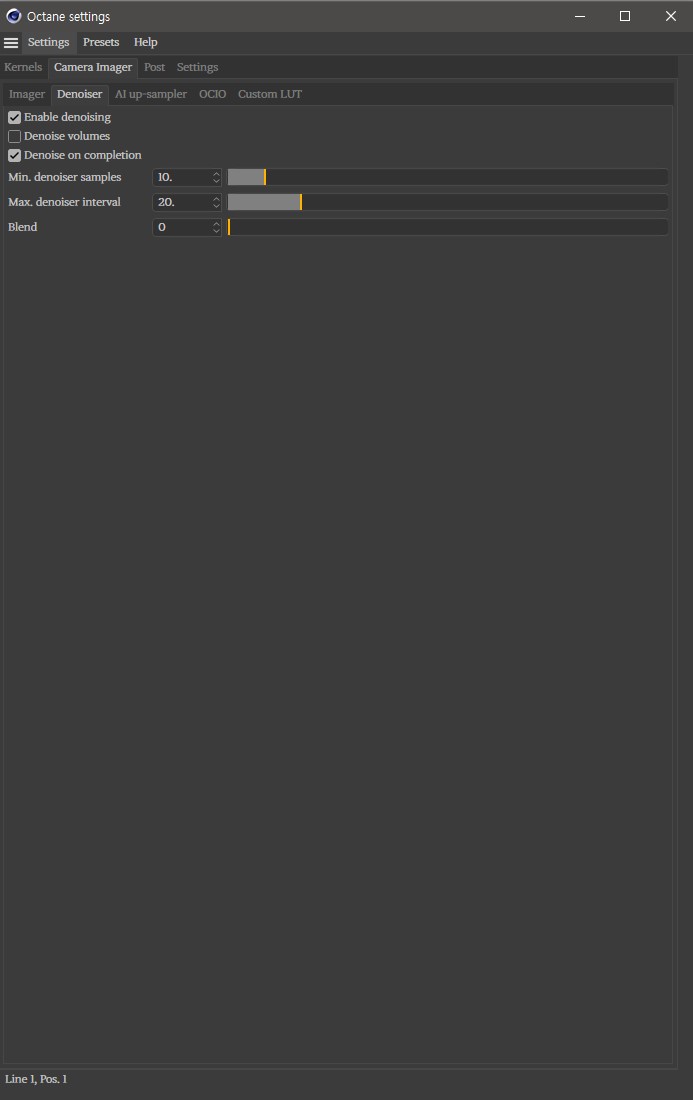Click the 'Line 1, Pos. 1' status text

(x=36, y=1079)
